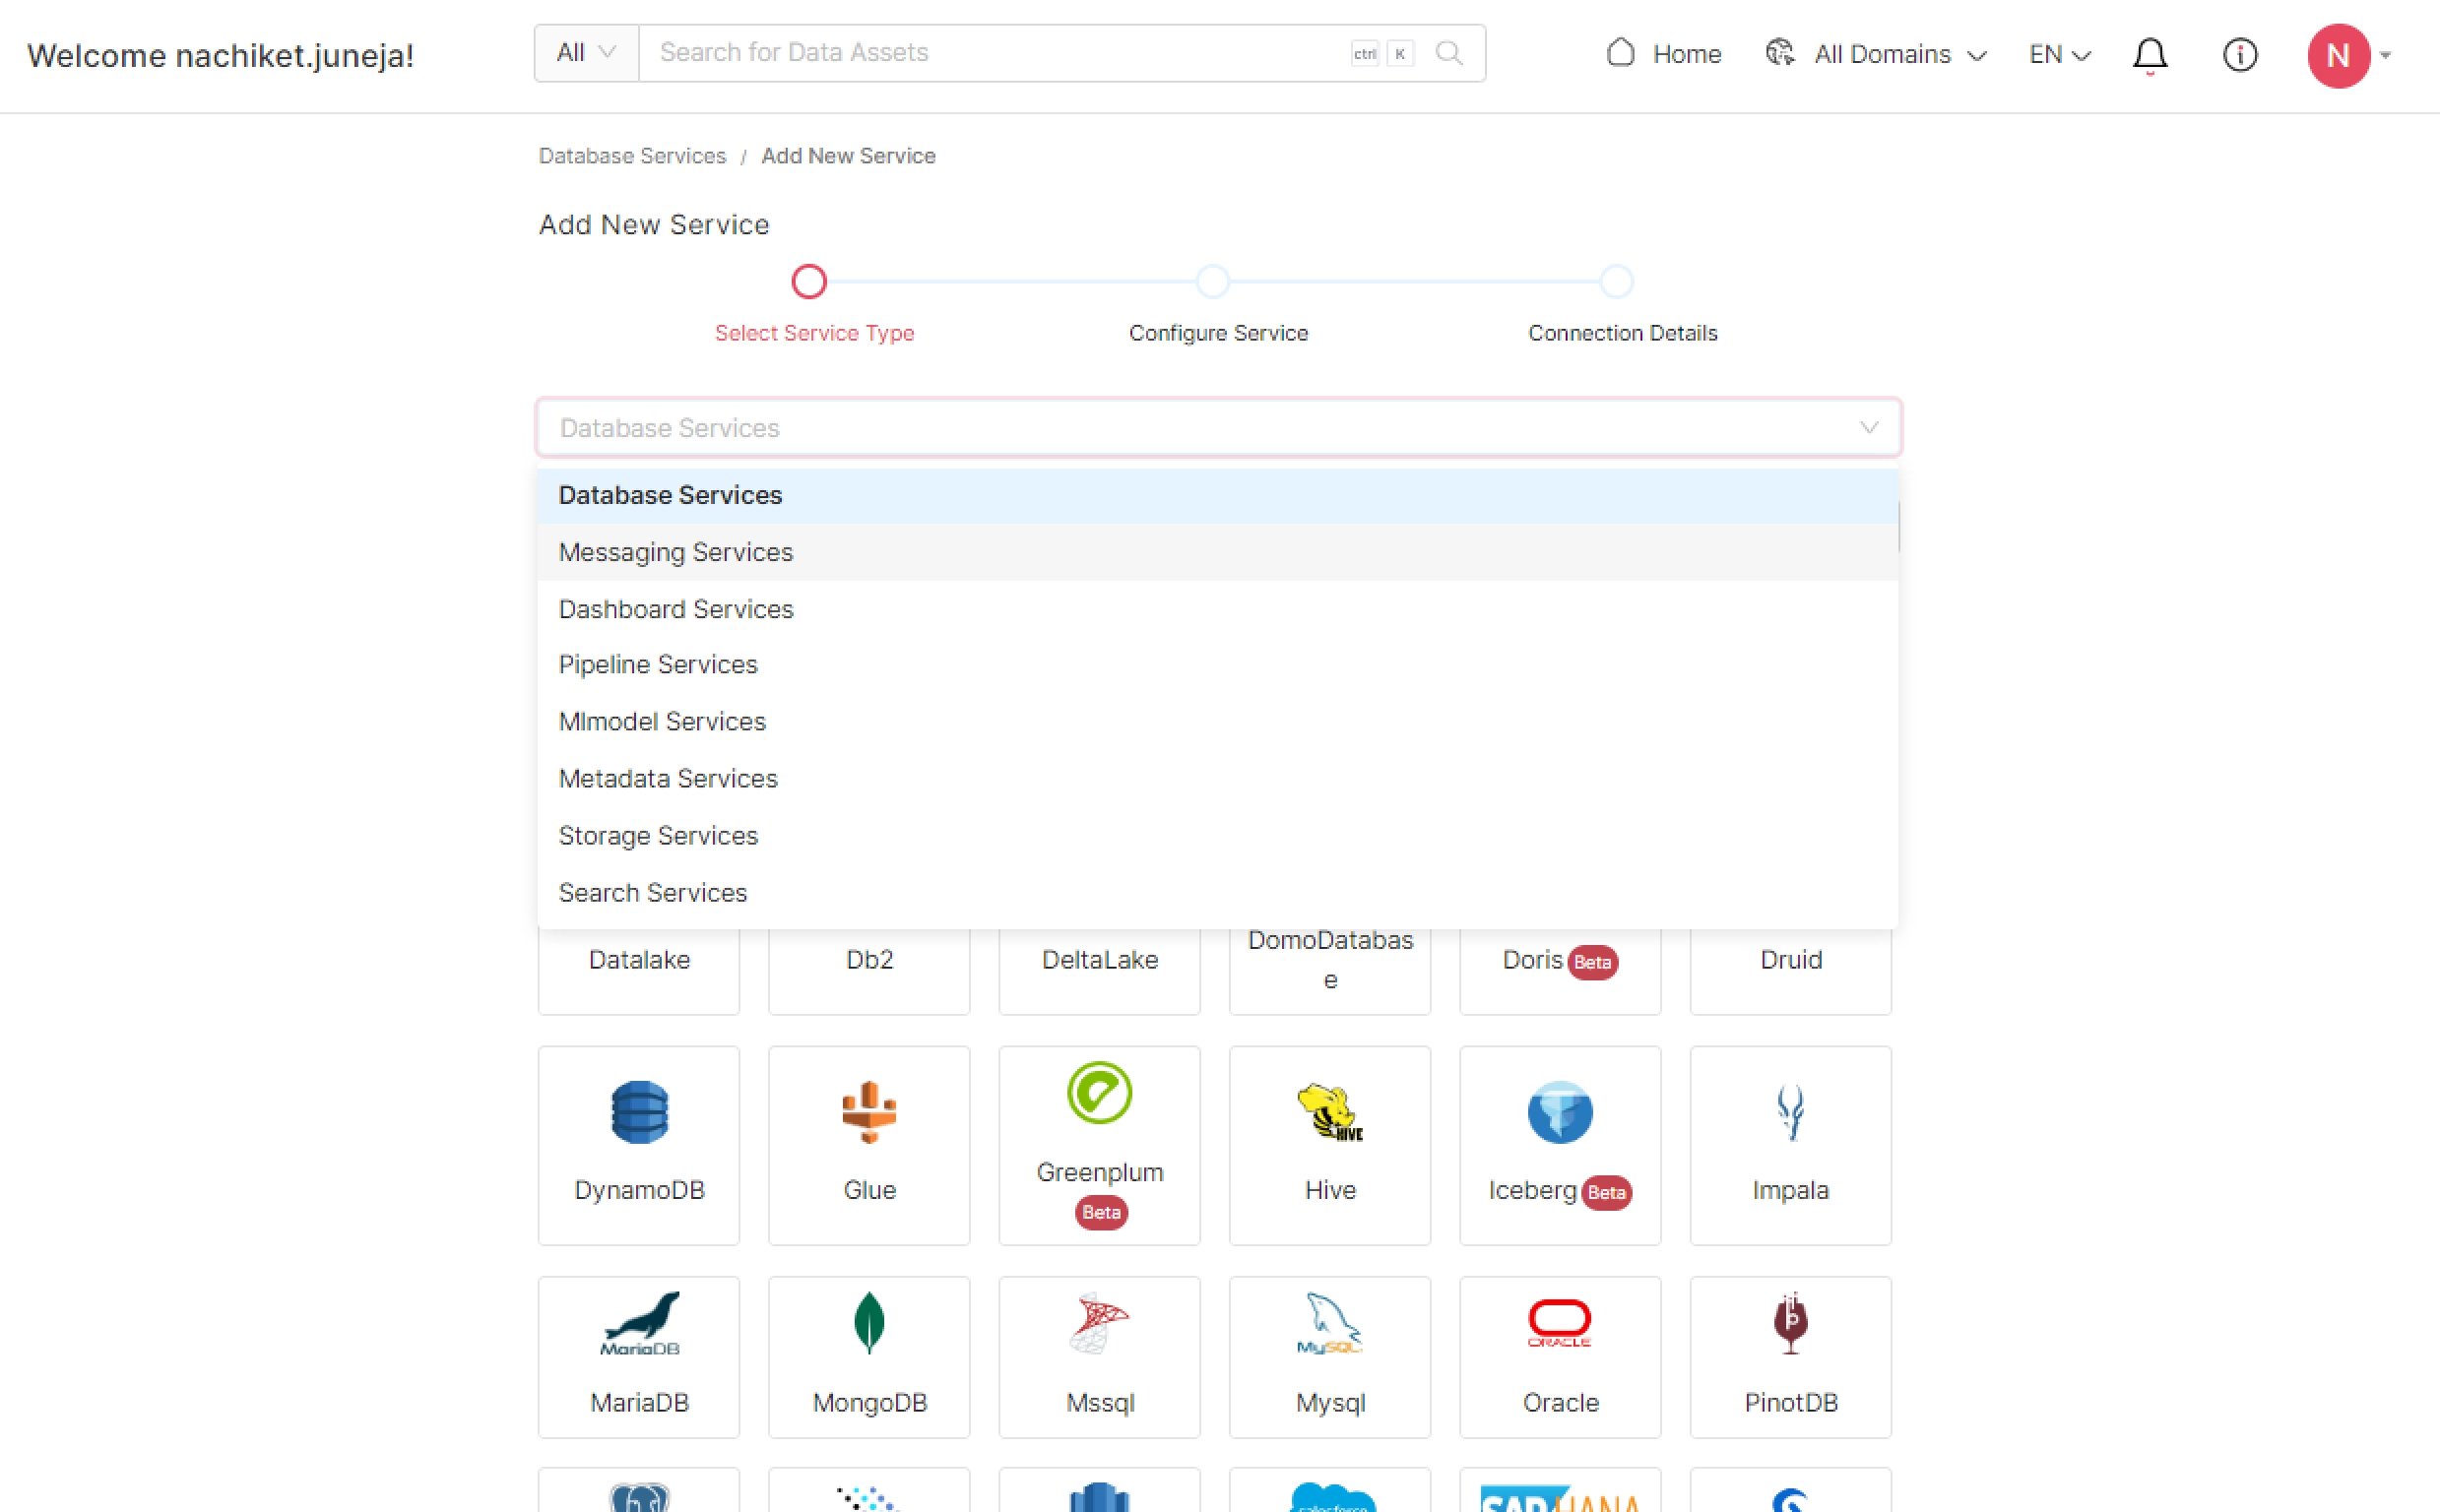Select the SAP HANA icon
The image size is (2440, 1512).
click(x=1559, y=1497)
